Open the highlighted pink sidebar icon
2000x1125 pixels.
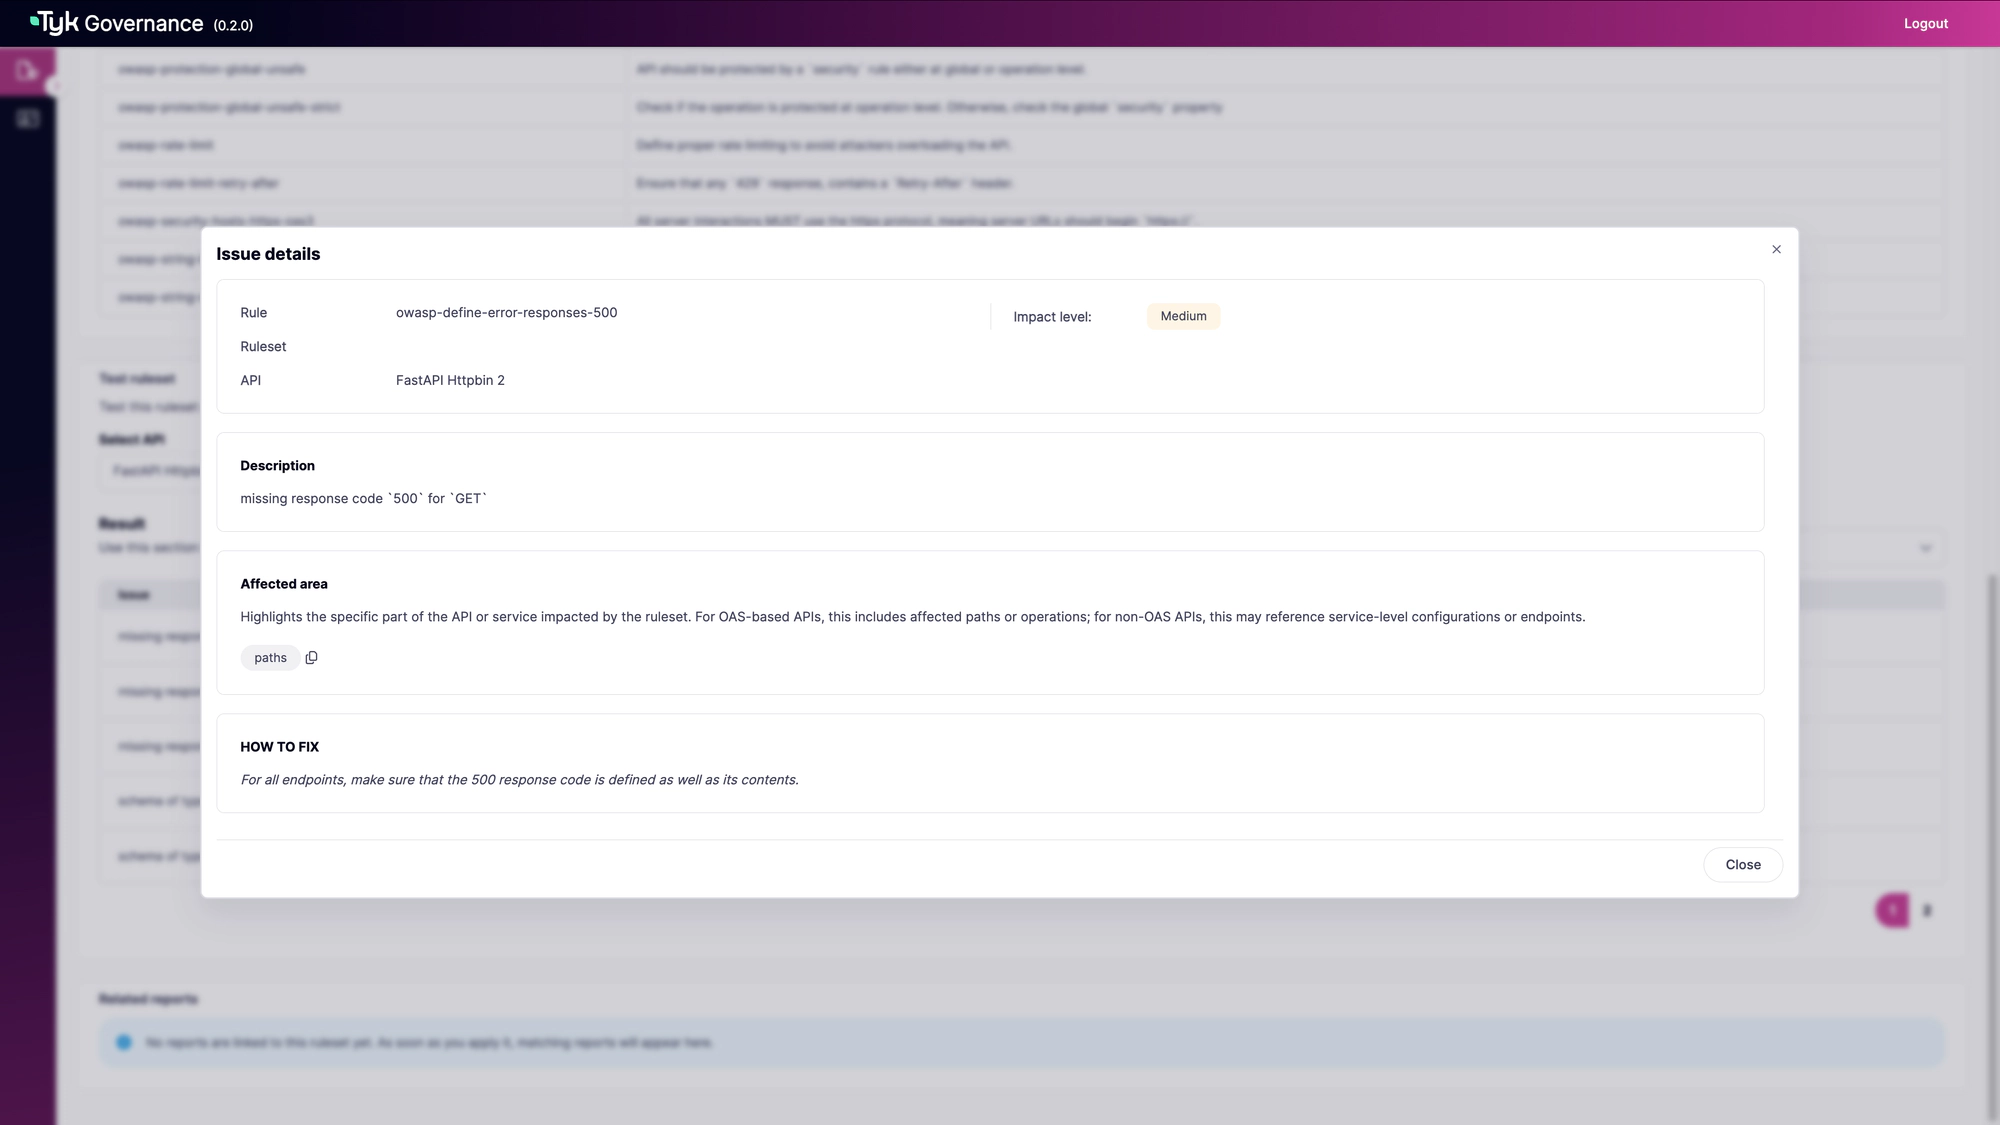point(27,71)
